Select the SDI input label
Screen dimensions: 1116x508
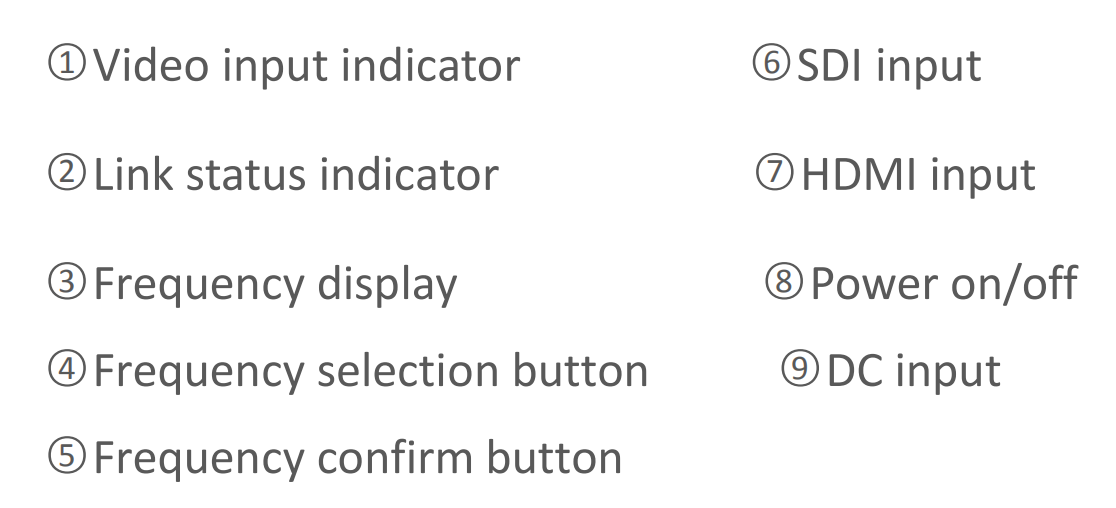pyautogui.click(x=889, y=66)
